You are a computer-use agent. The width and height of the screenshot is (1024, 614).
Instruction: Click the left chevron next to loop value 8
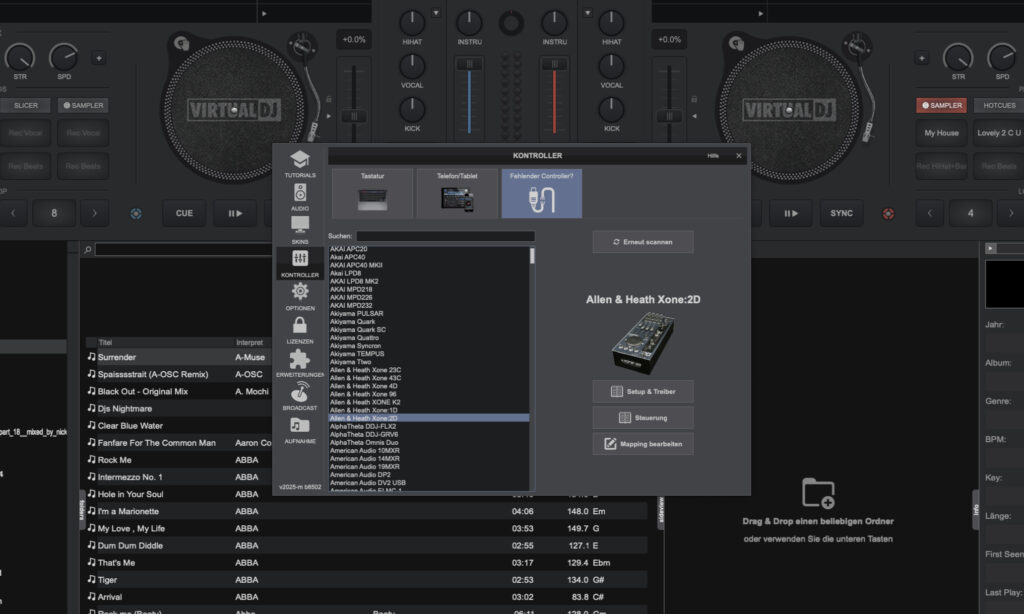pyautogui.click(x=14, y=213)
